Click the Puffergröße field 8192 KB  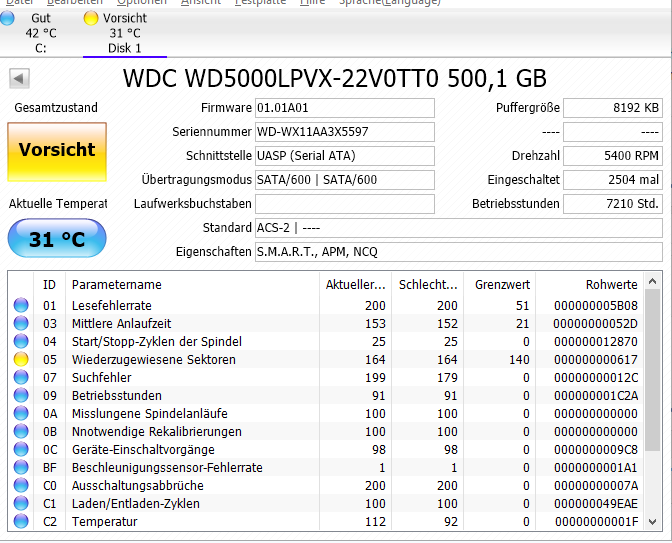click(x=612, y=108)
